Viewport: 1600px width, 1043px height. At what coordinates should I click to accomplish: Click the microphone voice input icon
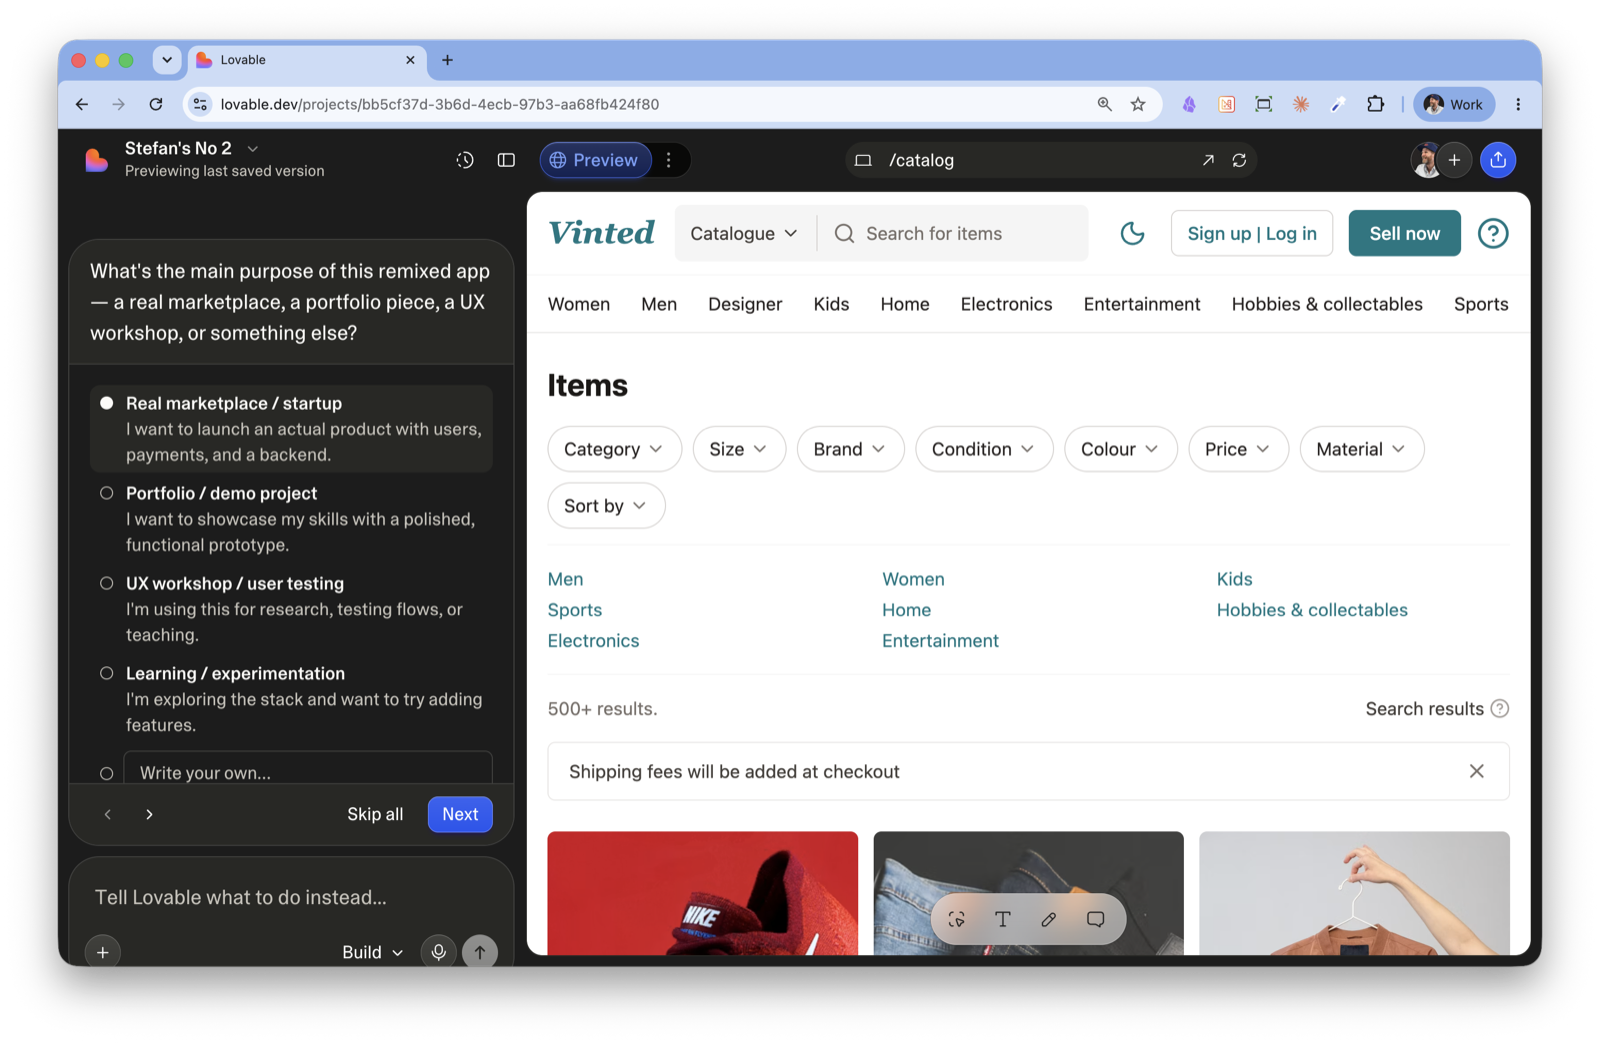(x=438, y=952)
